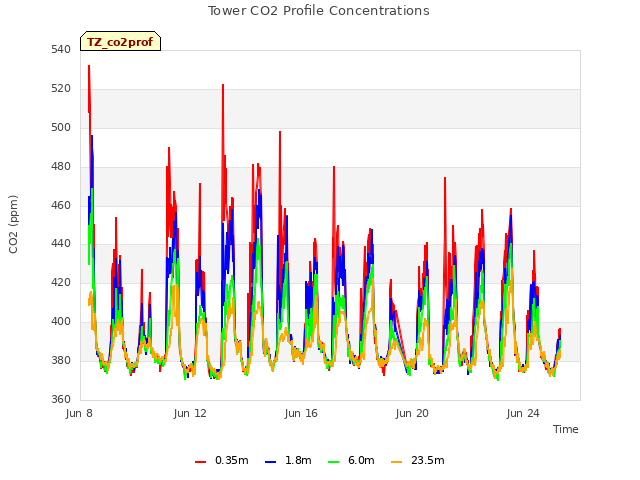Image resolution: width=640 pixels, height=480 pixels.
Task: Click the chart title Tower CO2 Profile Concentrations
Action: [318, 11]
